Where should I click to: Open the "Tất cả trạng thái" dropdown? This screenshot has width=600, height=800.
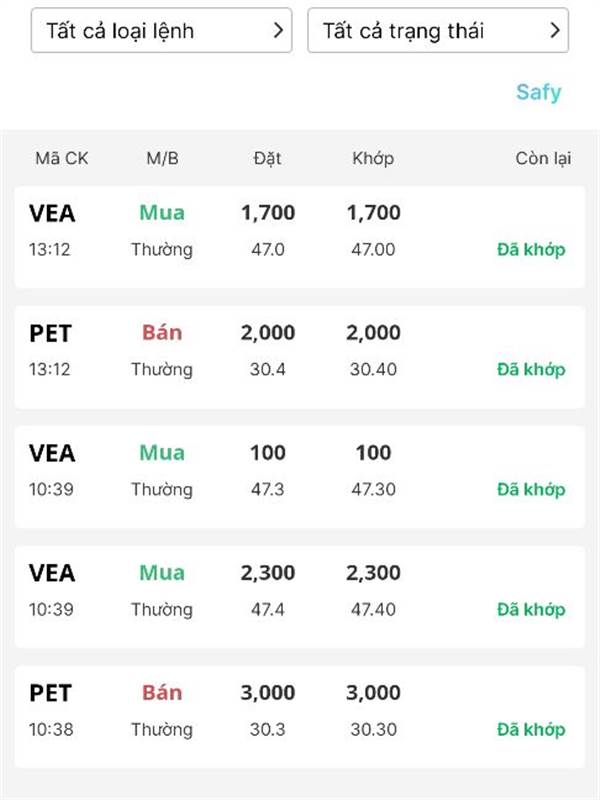tap(437, 31)
